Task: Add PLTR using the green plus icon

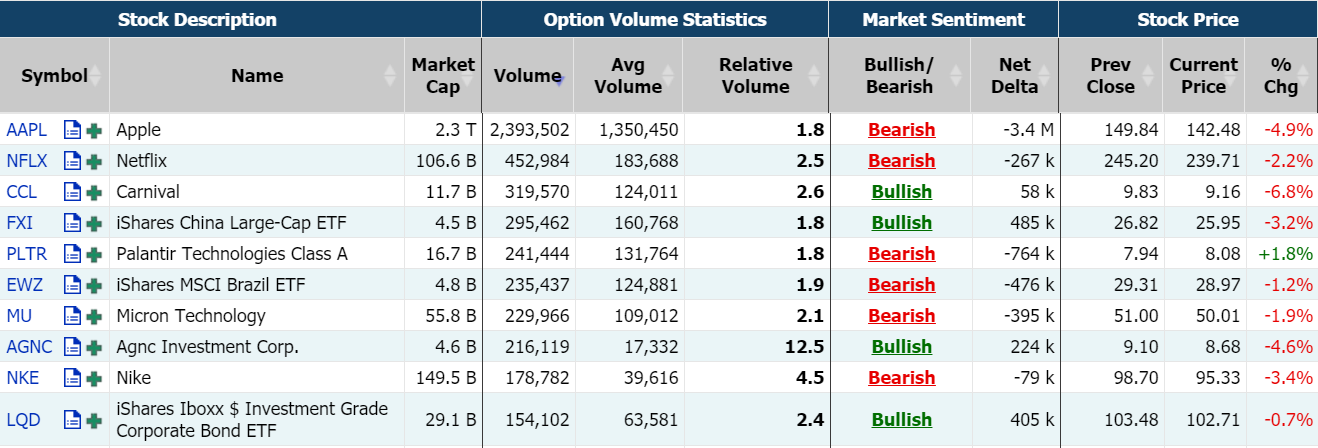Action: 94,254
